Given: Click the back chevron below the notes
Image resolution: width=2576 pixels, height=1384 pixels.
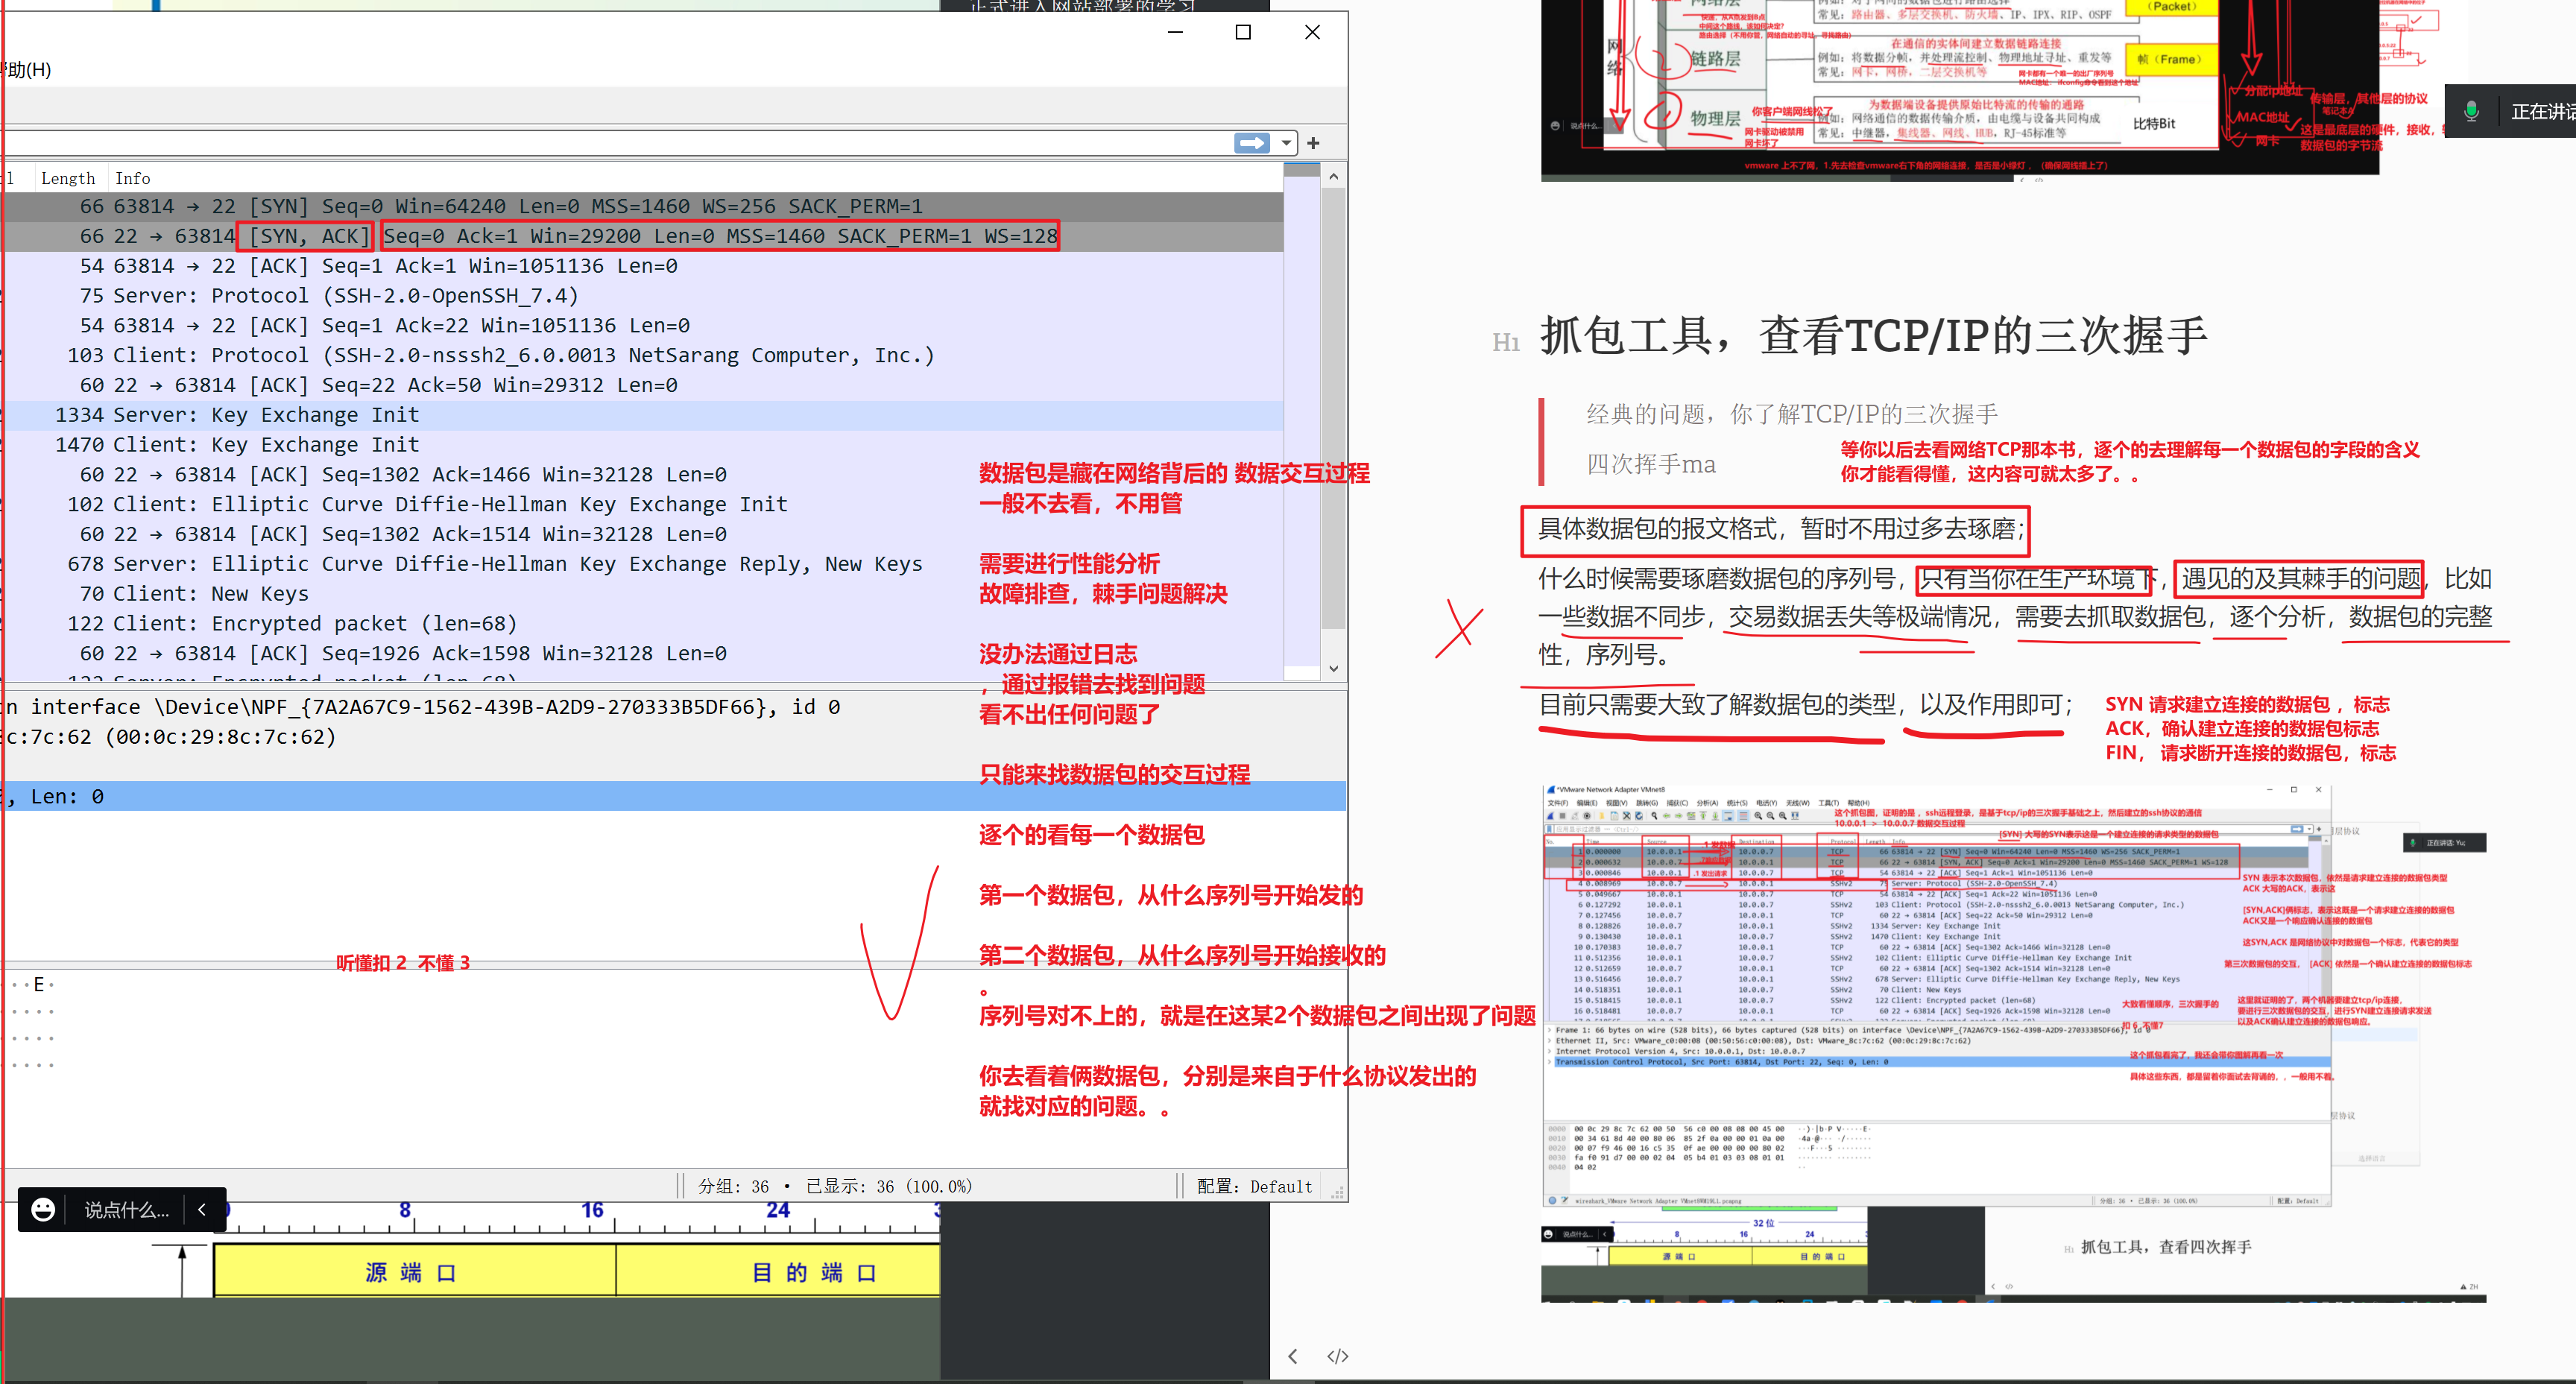Looking at the screenshot, I should tap(1293, 1356).
